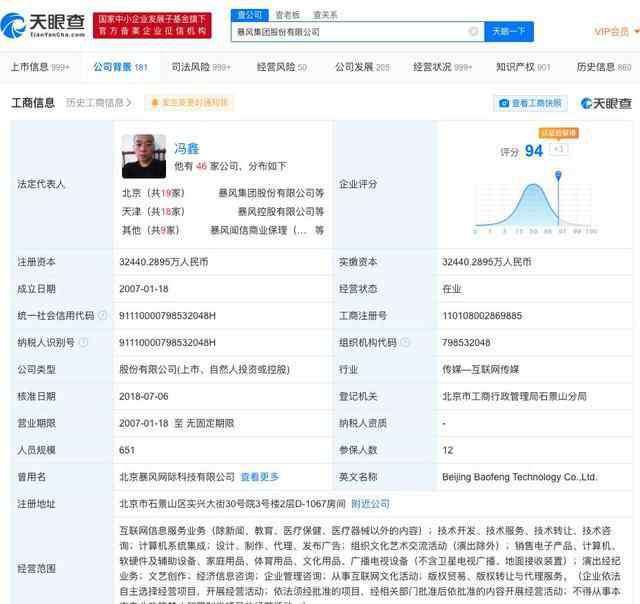Click the Tianyancha logo

(43, 25)
